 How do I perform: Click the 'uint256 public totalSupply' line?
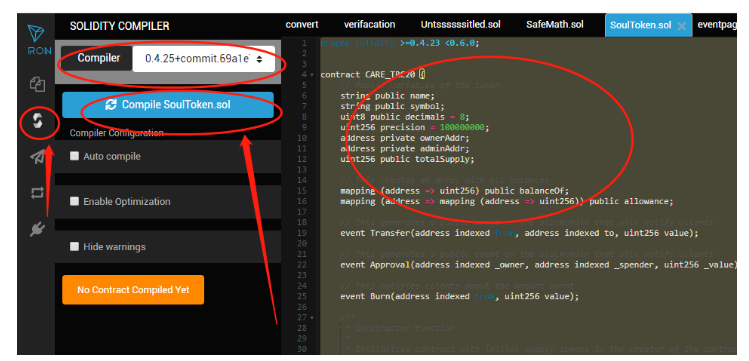[x=407, y=159]
